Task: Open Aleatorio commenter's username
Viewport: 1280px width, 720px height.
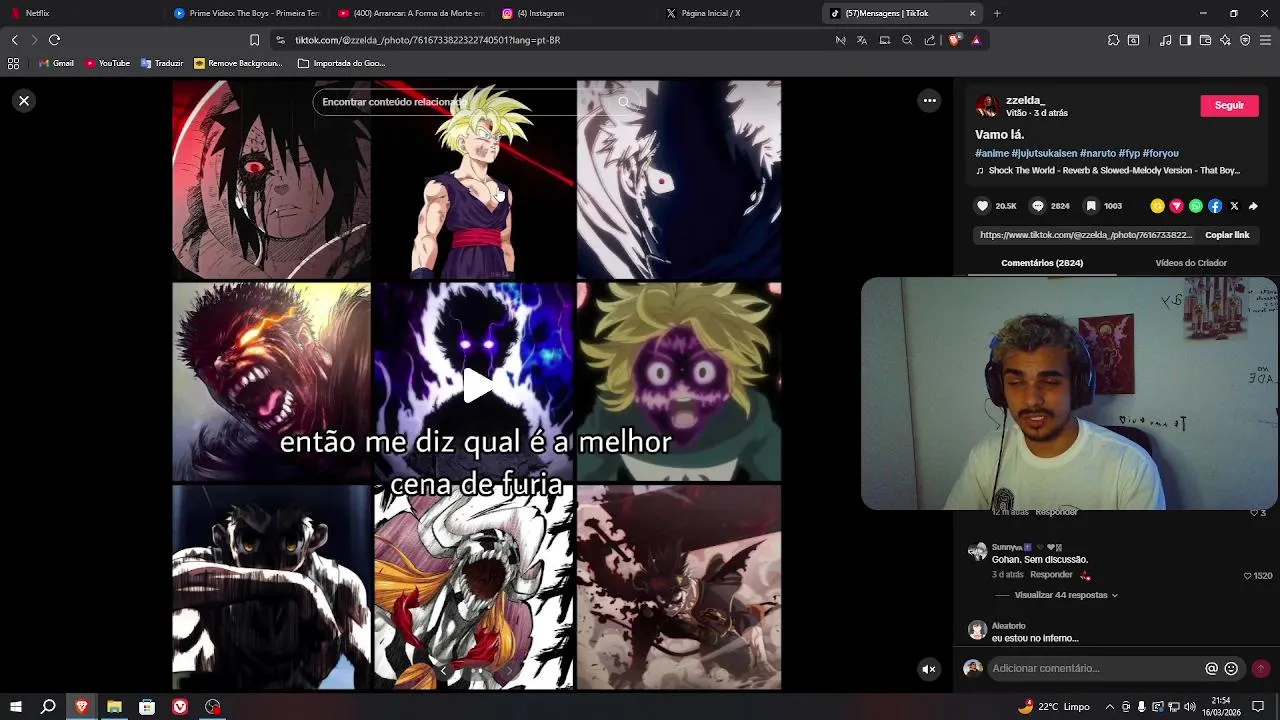Action: pyautogui.click(x=1008, y=625)
